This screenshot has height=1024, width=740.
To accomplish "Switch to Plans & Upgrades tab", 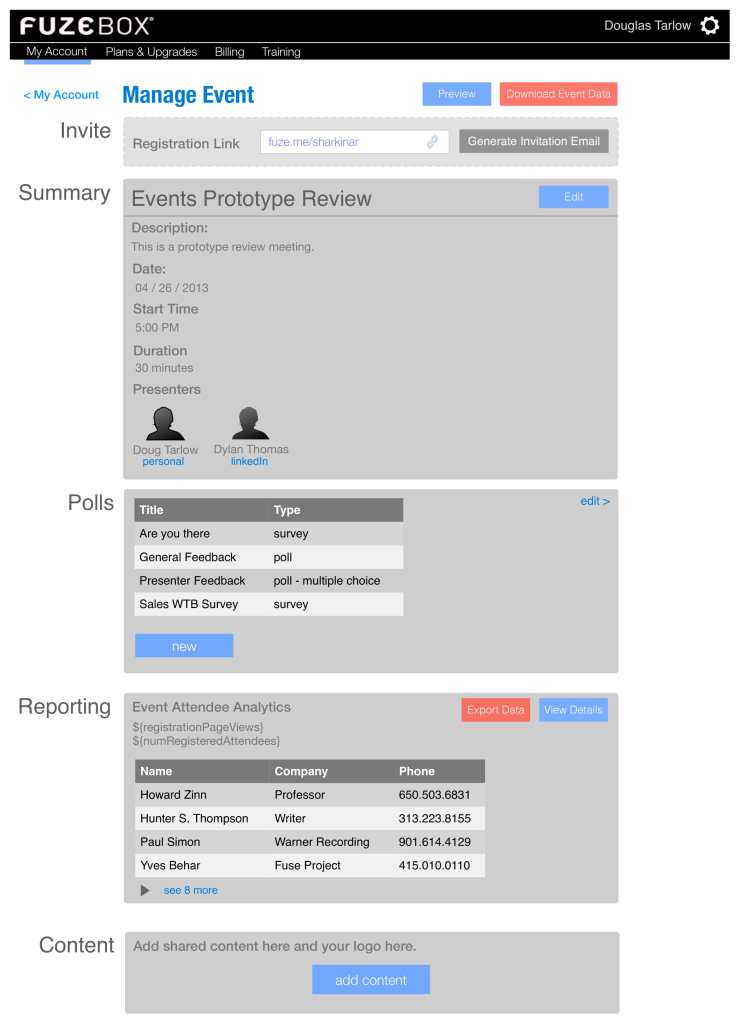I will tap(151, 52).
